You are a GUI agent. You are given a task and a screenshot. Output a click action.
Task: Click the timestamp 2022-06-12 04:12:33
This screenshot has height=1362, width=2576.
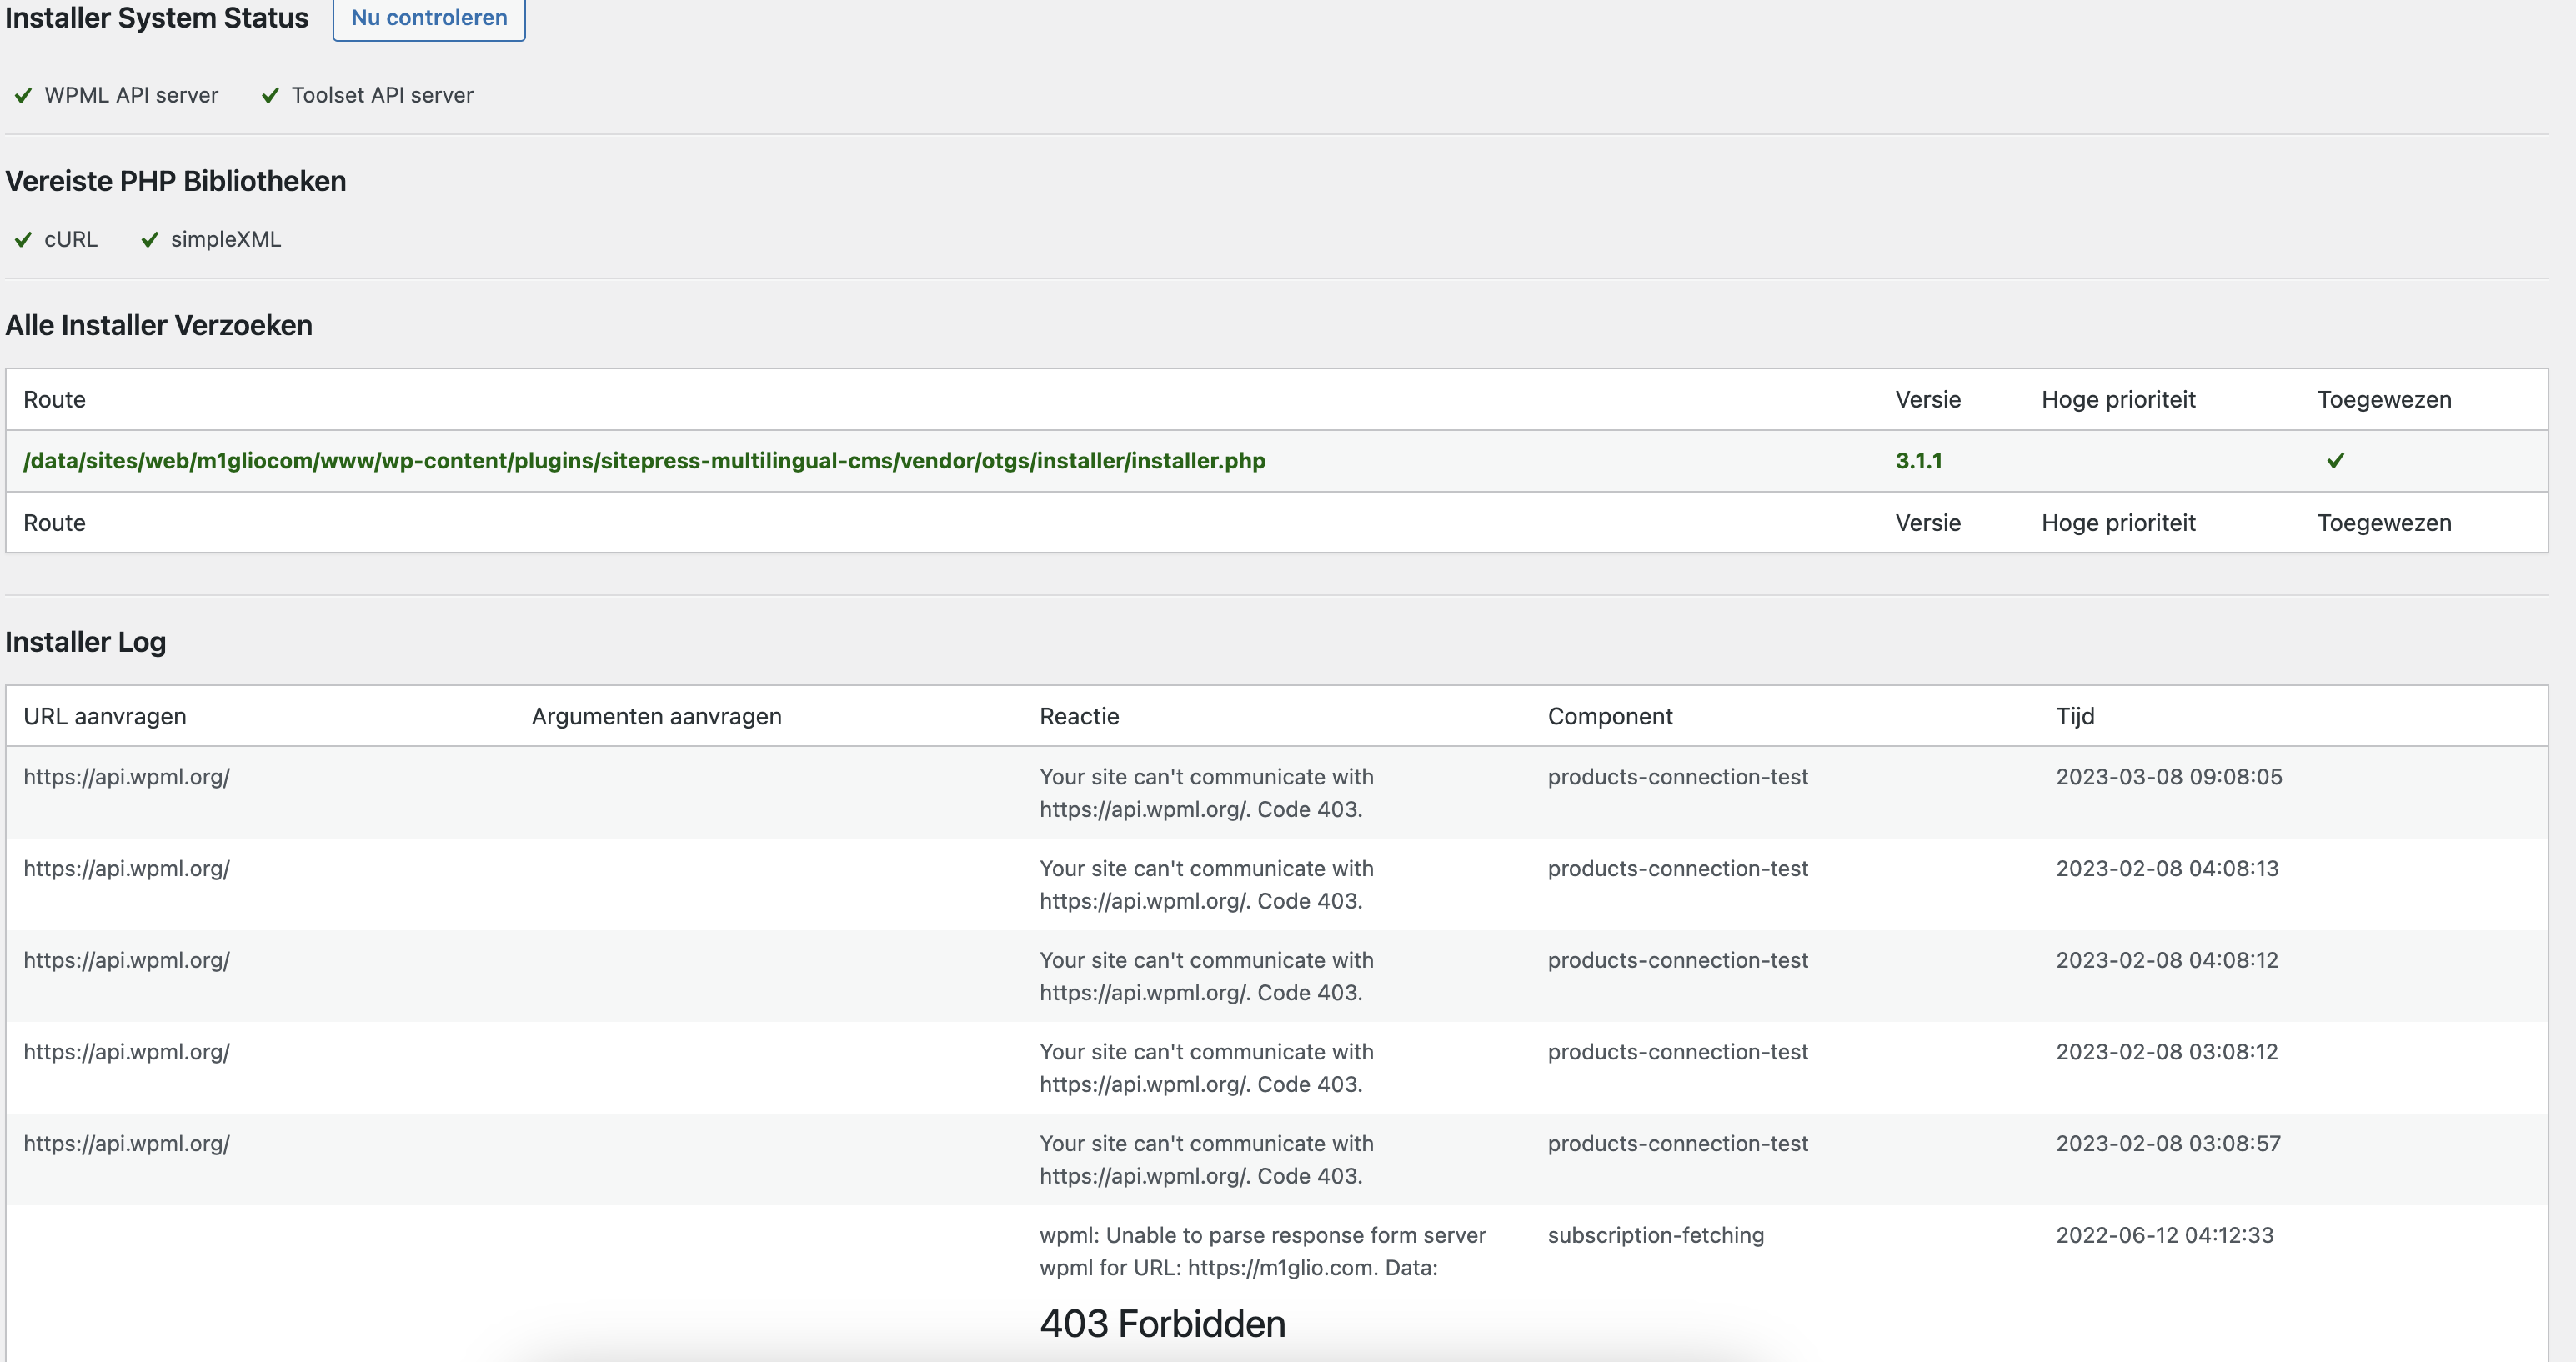[2165, 1236]
